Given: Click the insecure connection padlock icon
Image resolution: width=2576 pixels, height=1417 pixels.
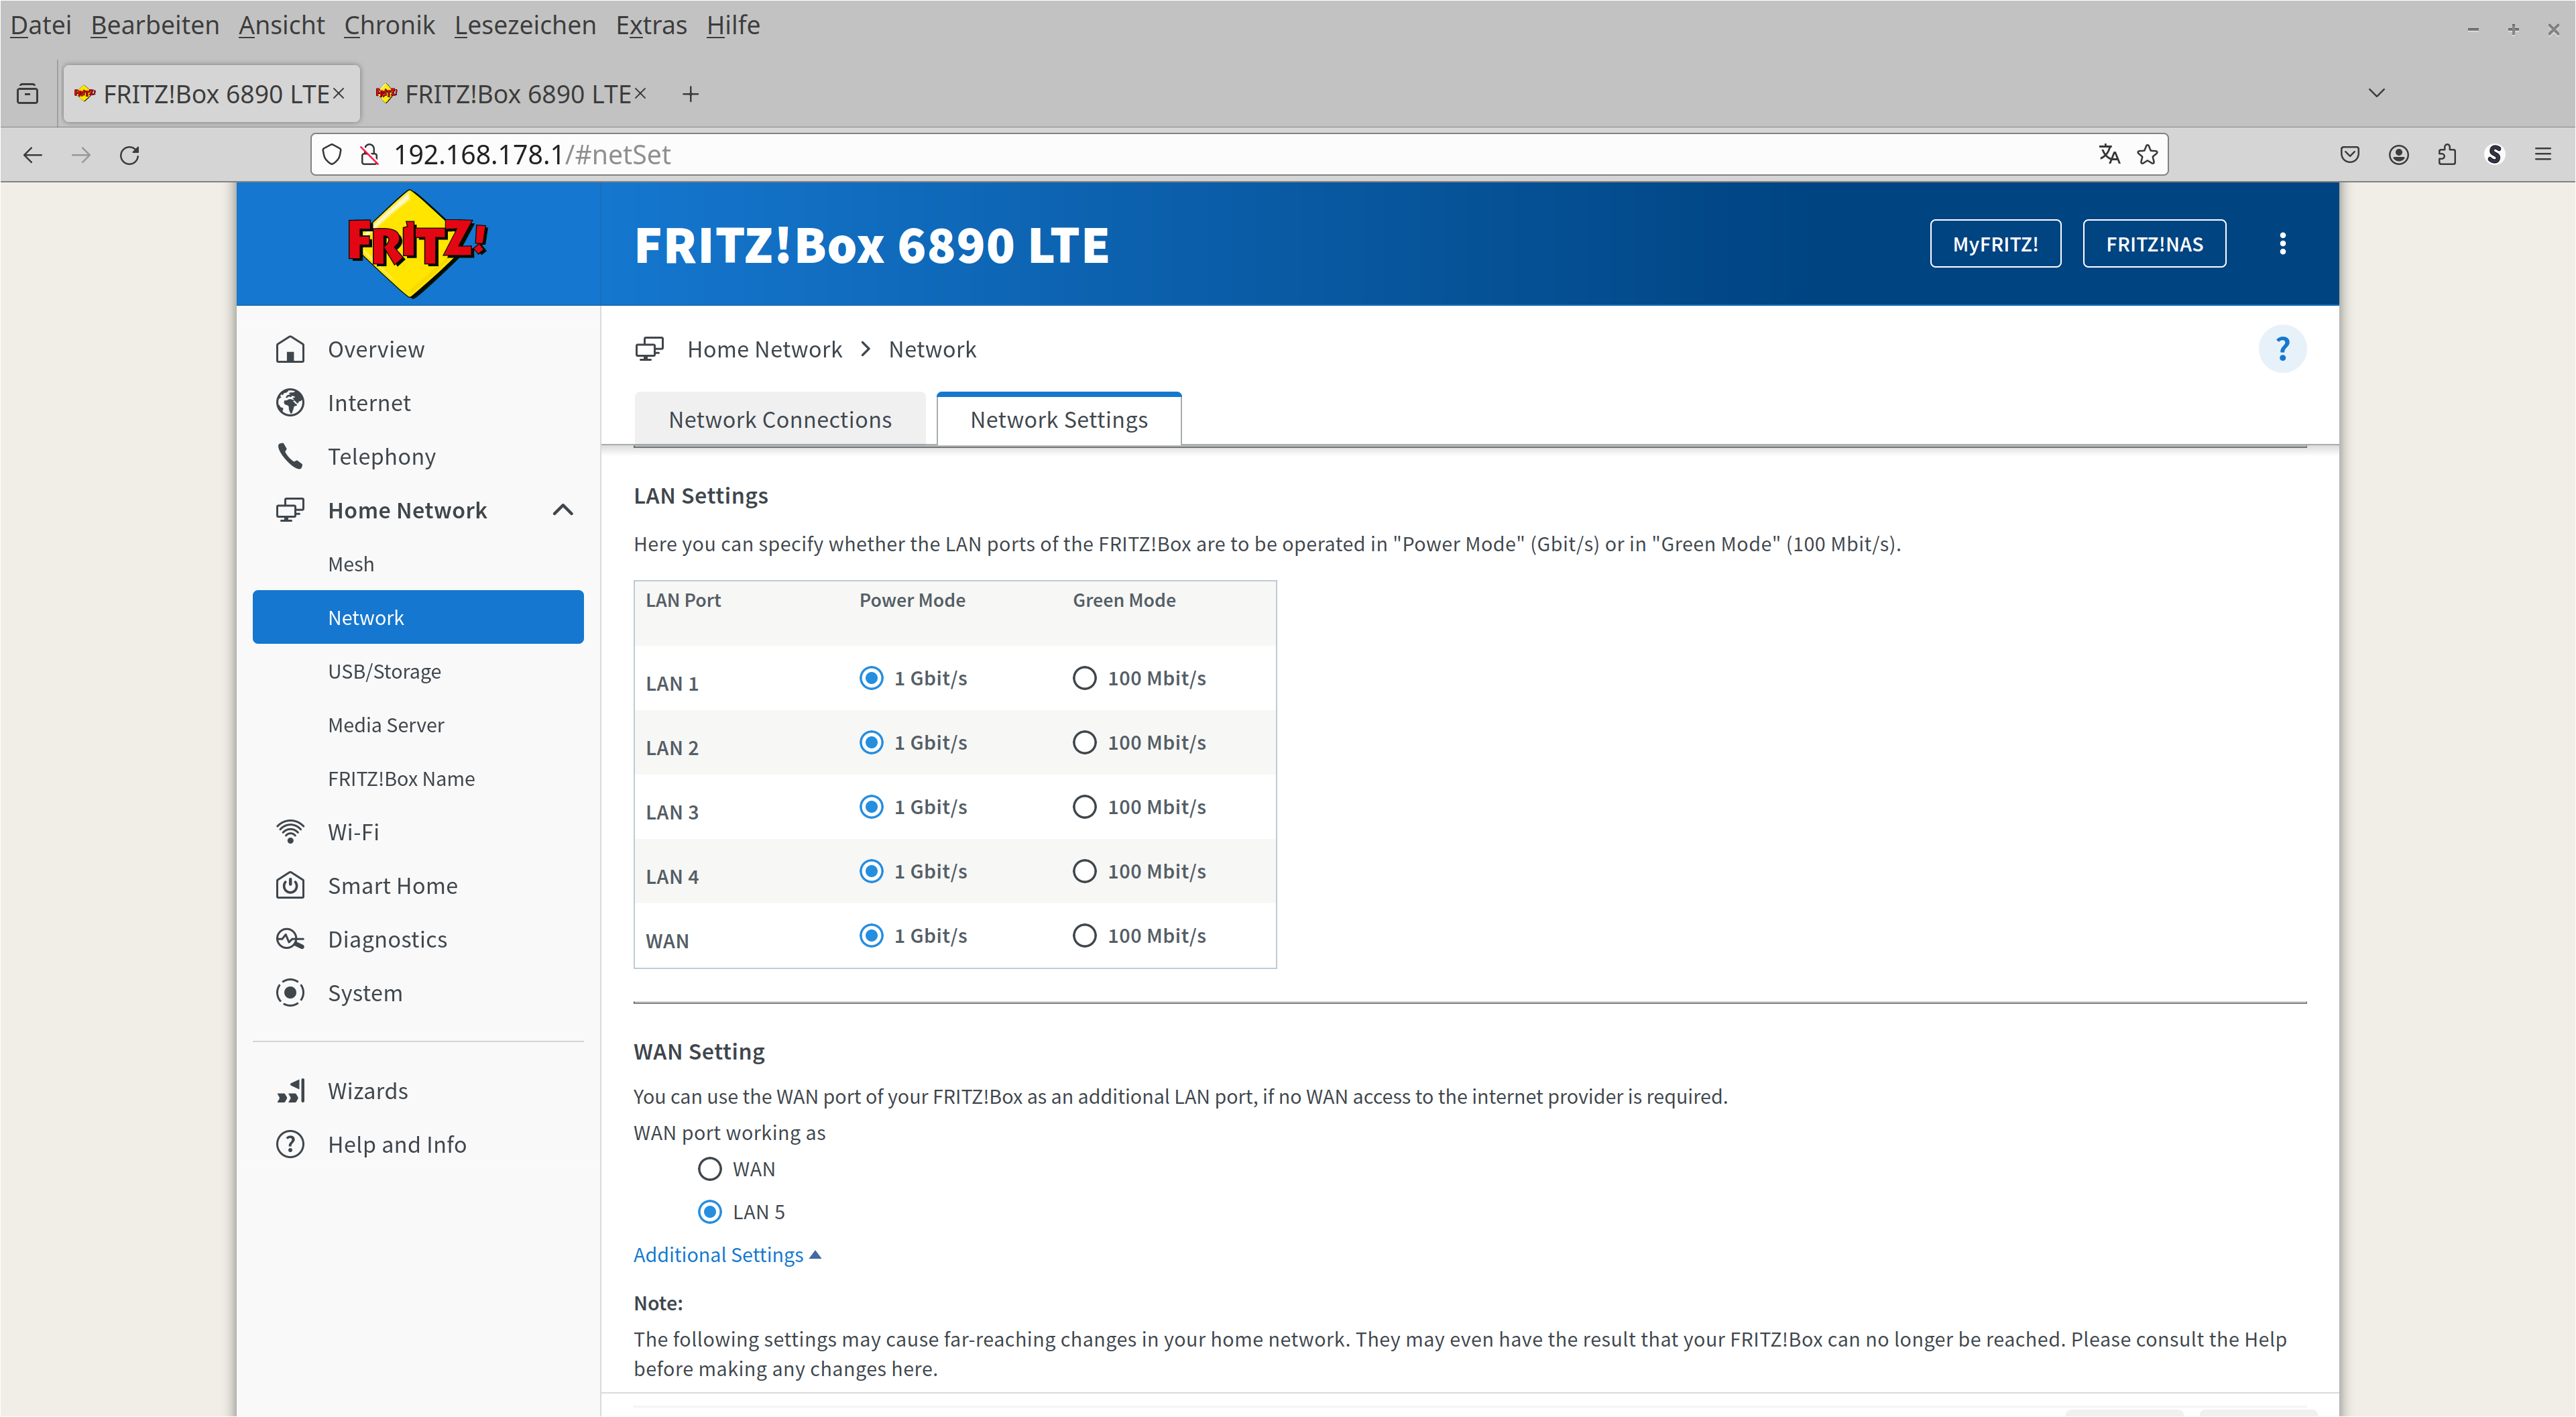Looking at the screenshot, I should [x=370, y=155].
